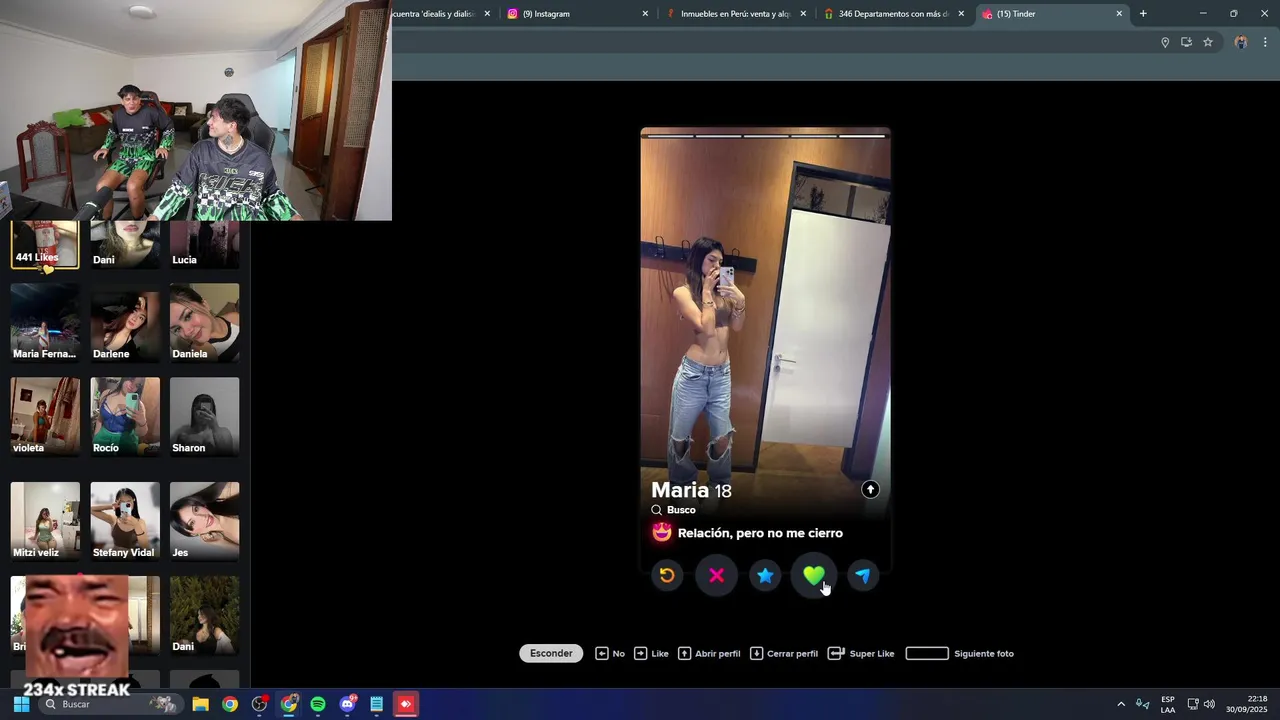Close the 346 Departamentos tab

[x=961, y=14]
